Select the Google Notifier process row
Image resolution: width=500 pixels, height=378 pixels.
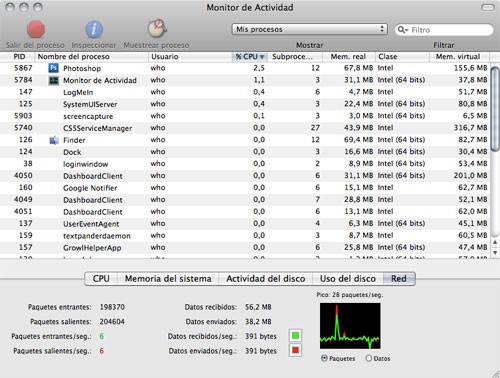245,188
